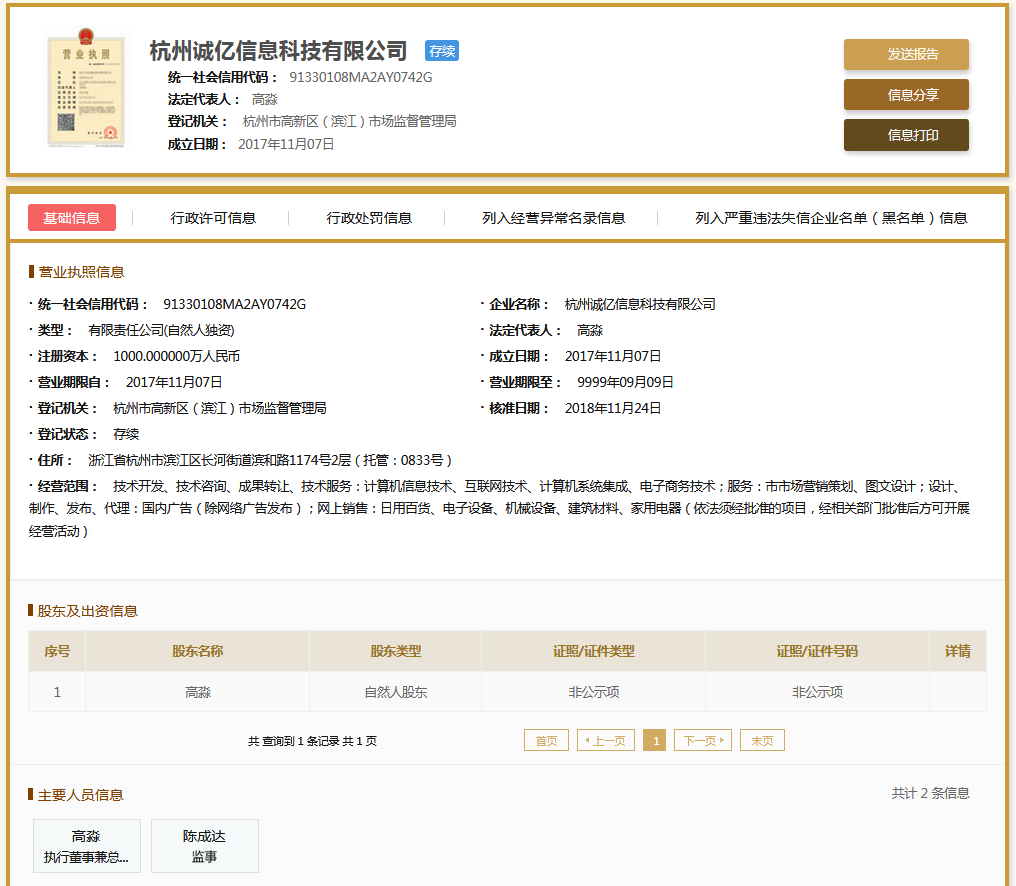Image resolution: width=1016 pixels, height=886 pixels.
Task: Click the 发送报告 button
Action: [906, 55]
